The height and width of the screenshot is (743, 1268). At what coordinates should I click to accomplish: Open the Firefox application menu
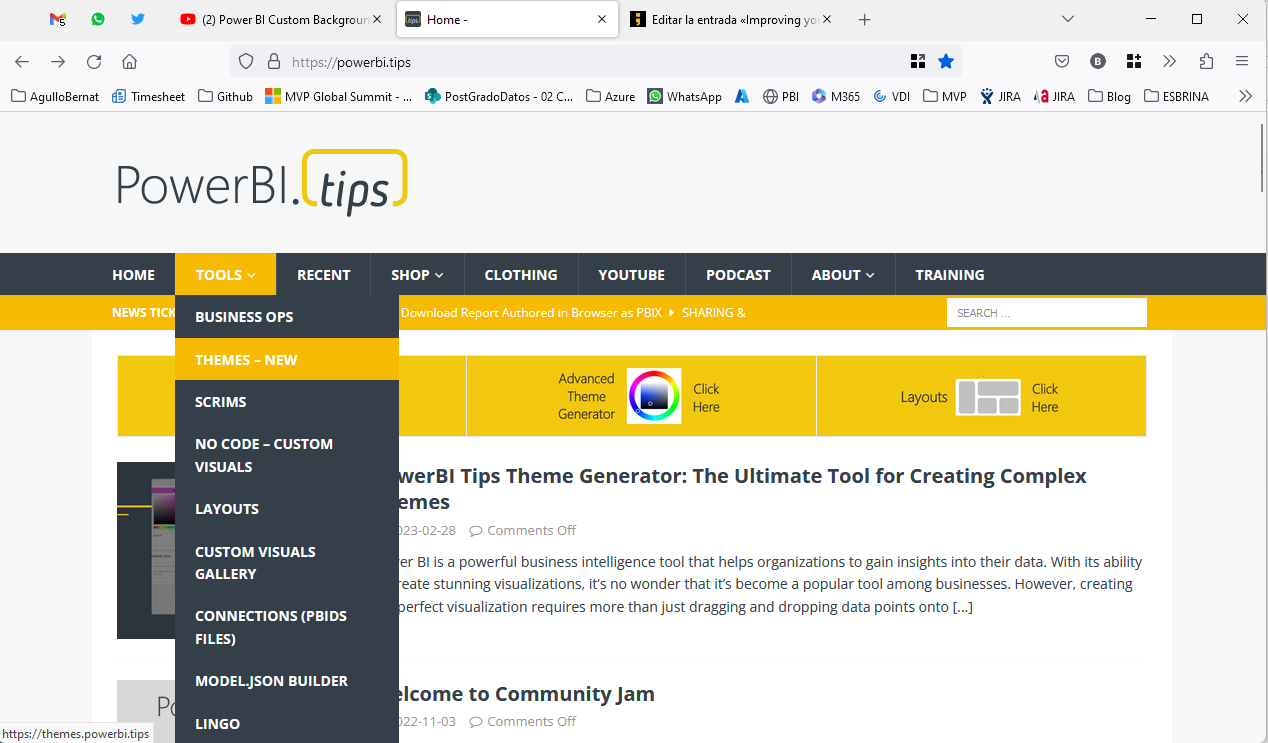[1242, 62]
